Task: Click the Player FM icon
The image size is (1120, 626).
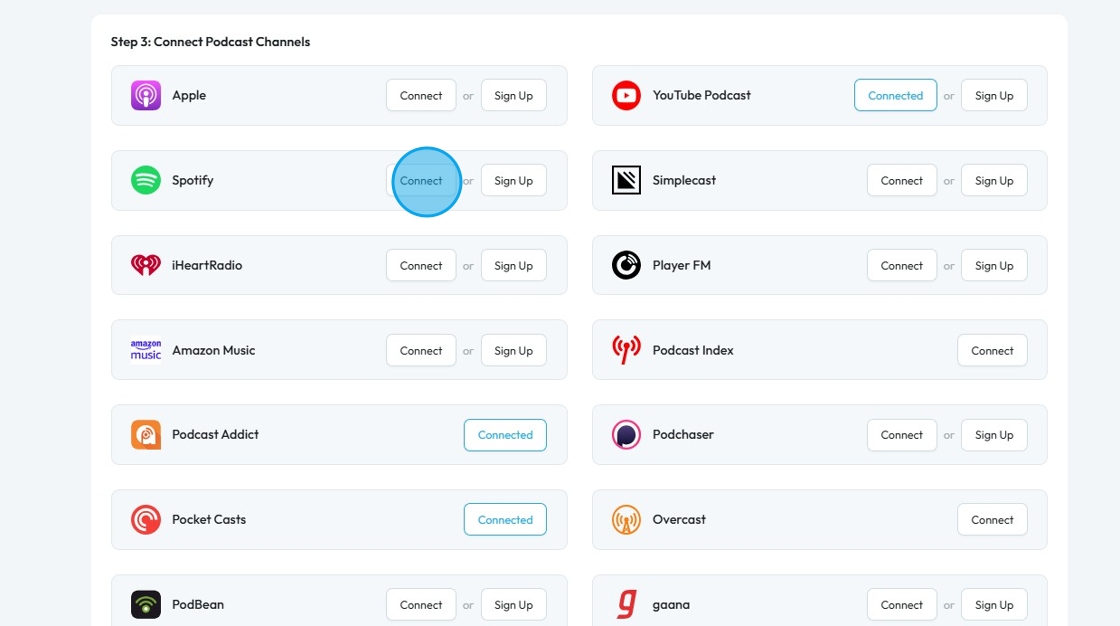Action: (x=626, y=265)
